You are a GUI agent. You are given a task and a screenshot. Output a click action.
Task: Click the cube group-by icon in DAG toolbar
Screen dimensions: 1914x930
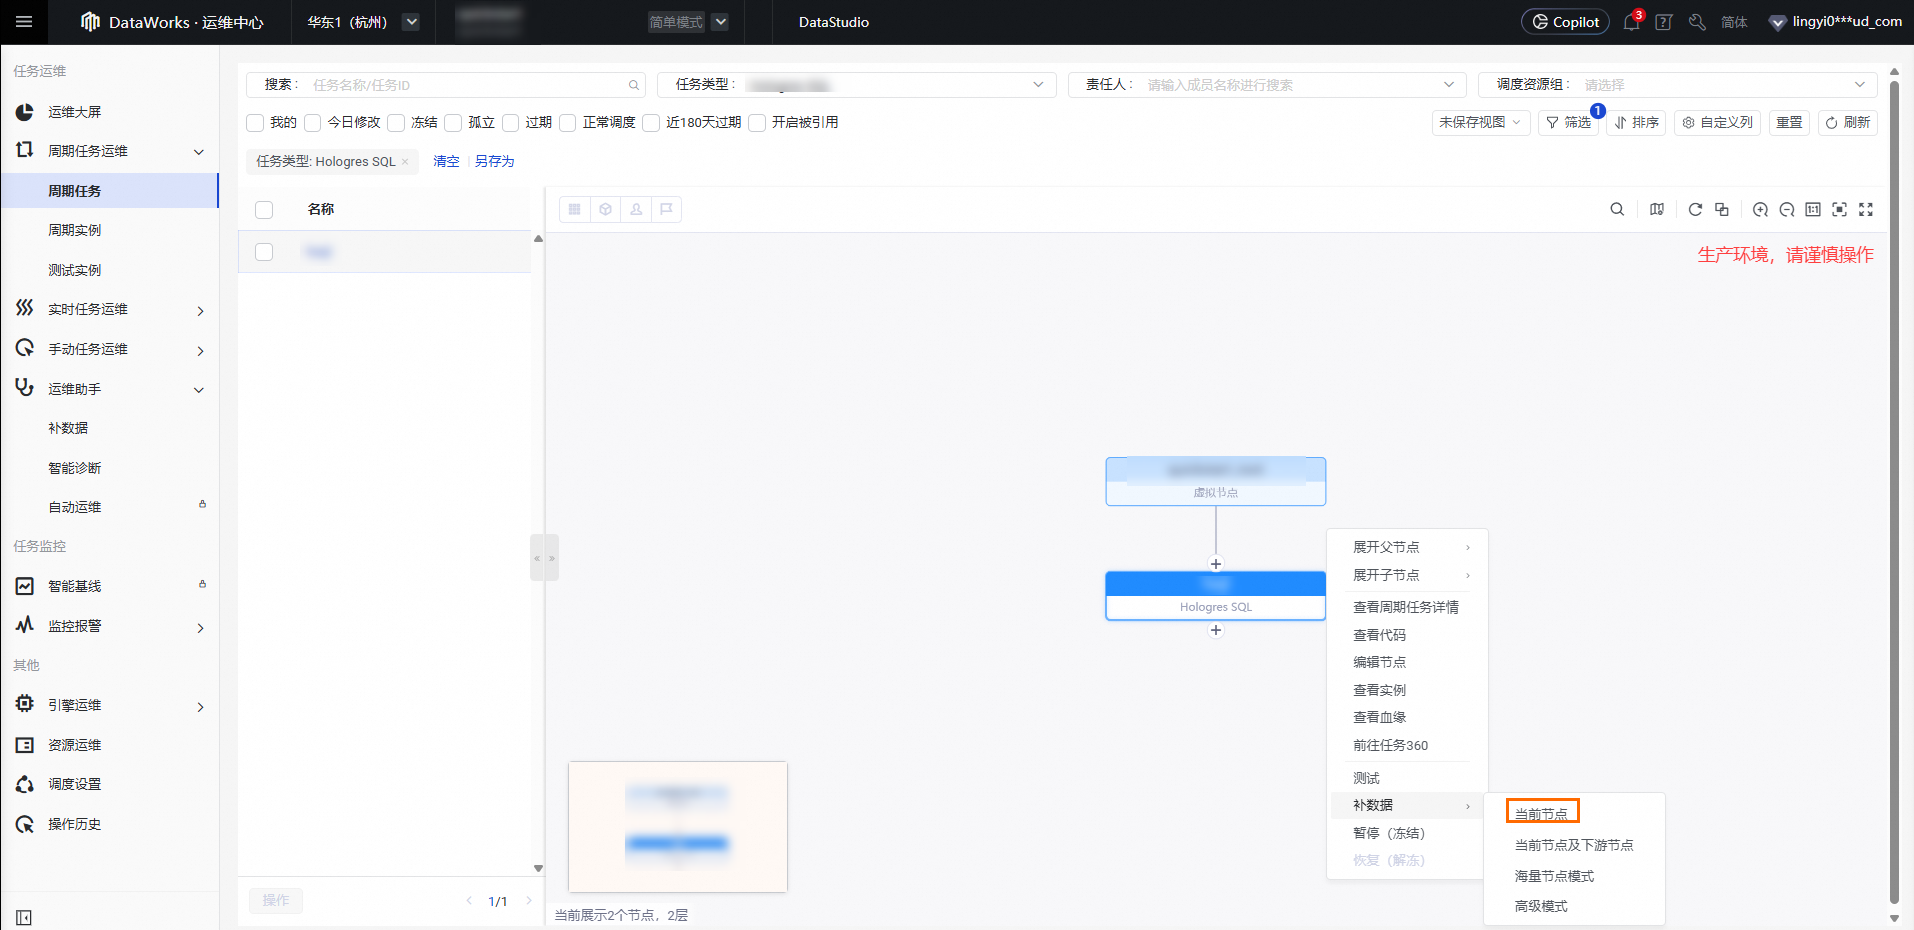point(605,209)
